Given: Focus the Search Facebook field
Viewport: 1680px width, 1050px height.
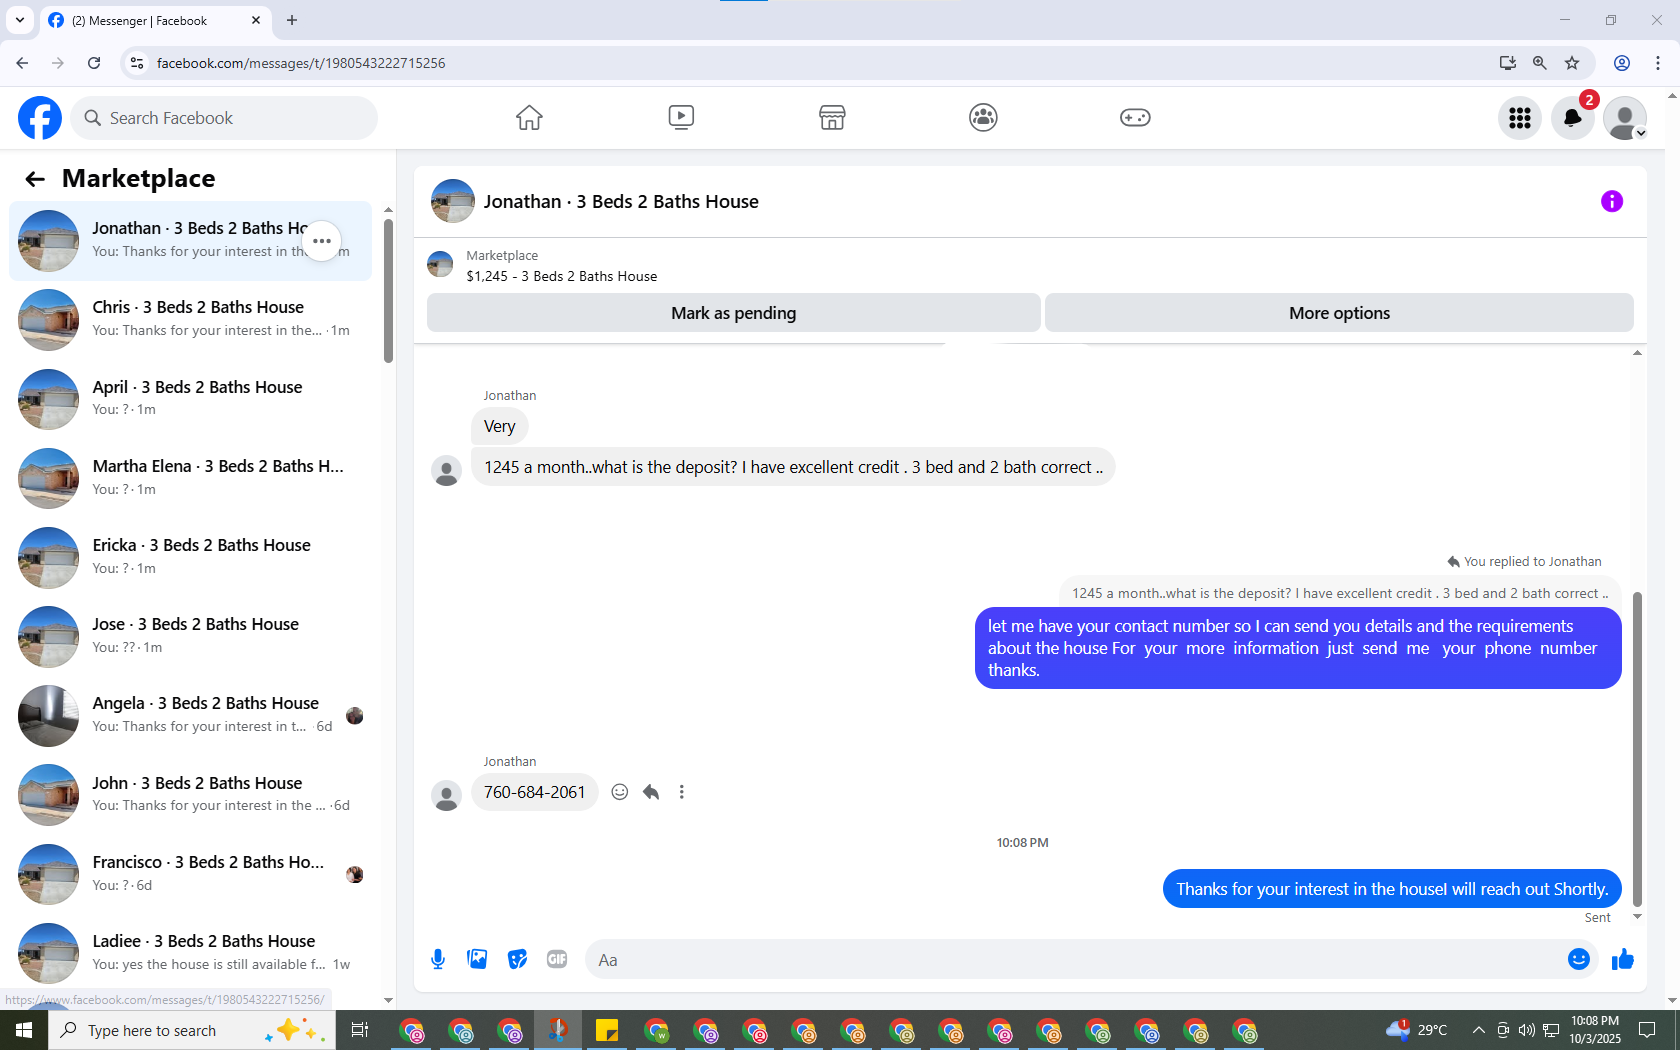Looking at the screenshot, I should [225, 118].
